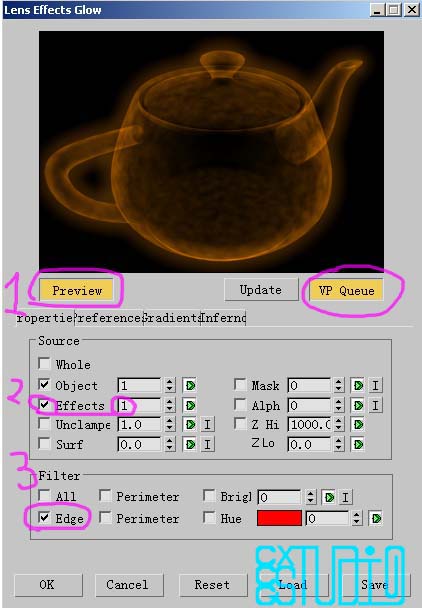This screenshot has height=608, width=422.
Task: Enable the Mask checkbox
Action: coord(240,385)
